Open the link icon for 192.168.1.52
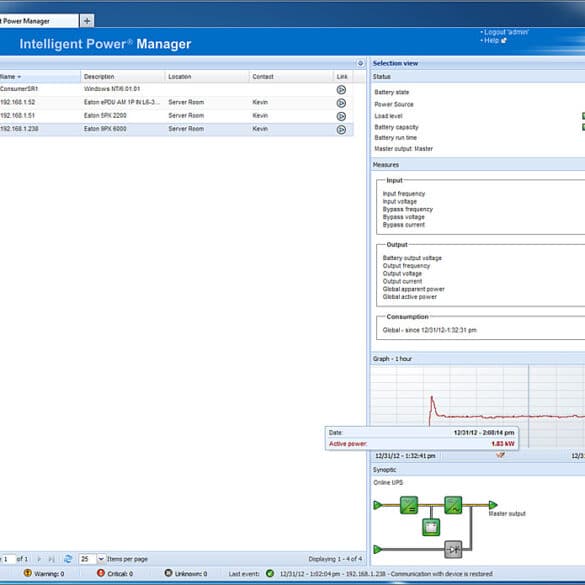Screen dimensions: 585x585 (341, 103)
